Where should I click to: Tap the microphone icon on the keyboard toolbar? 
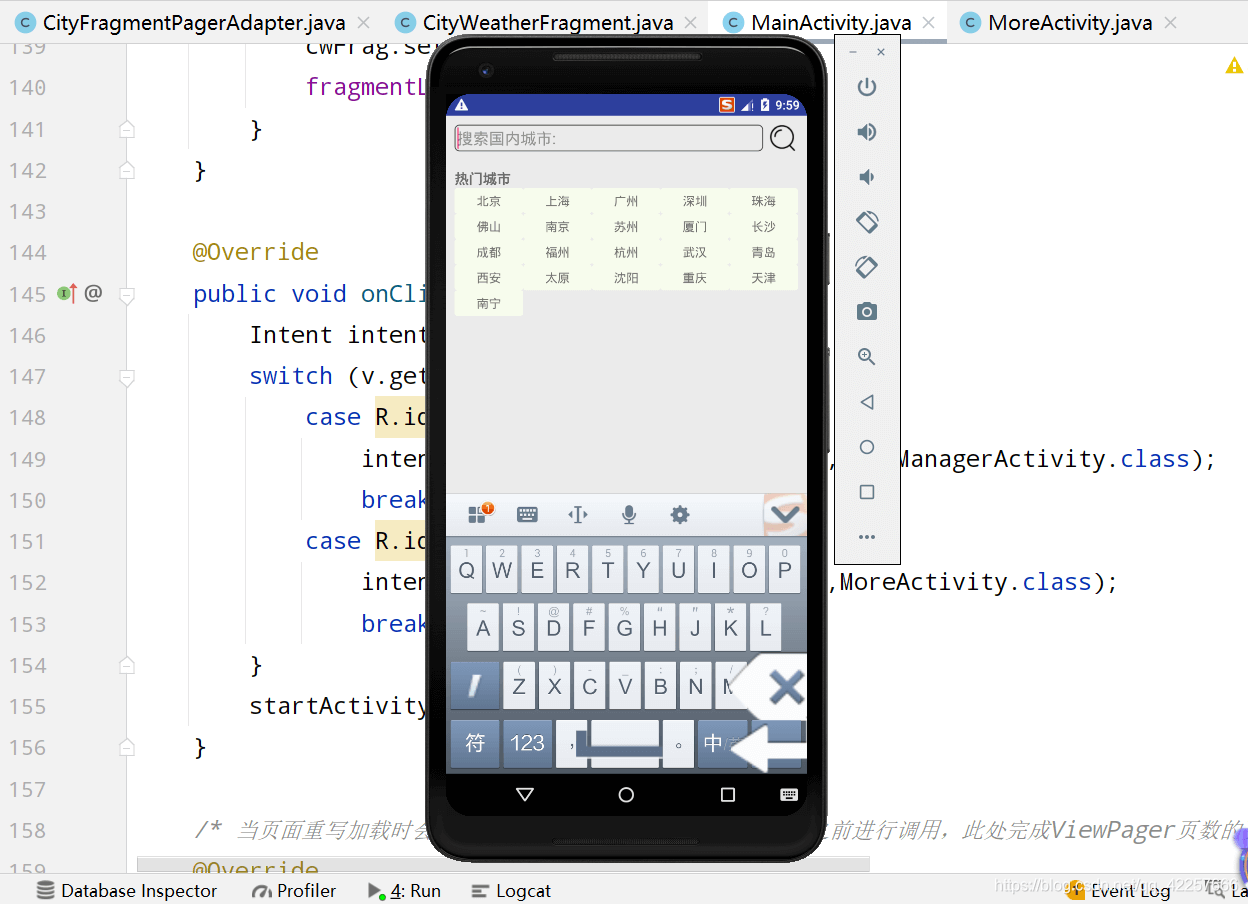pos(628,514)
